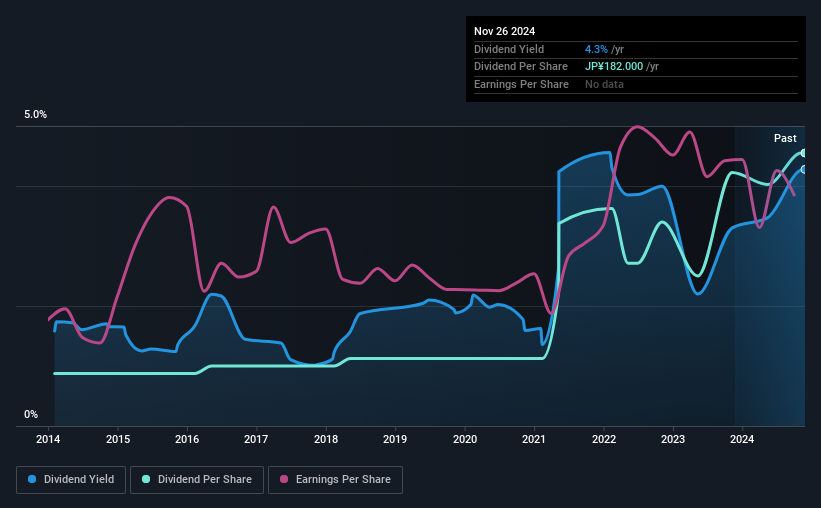
Task: Select the 2014 label on the x-axis
Action: pos(48,439)
